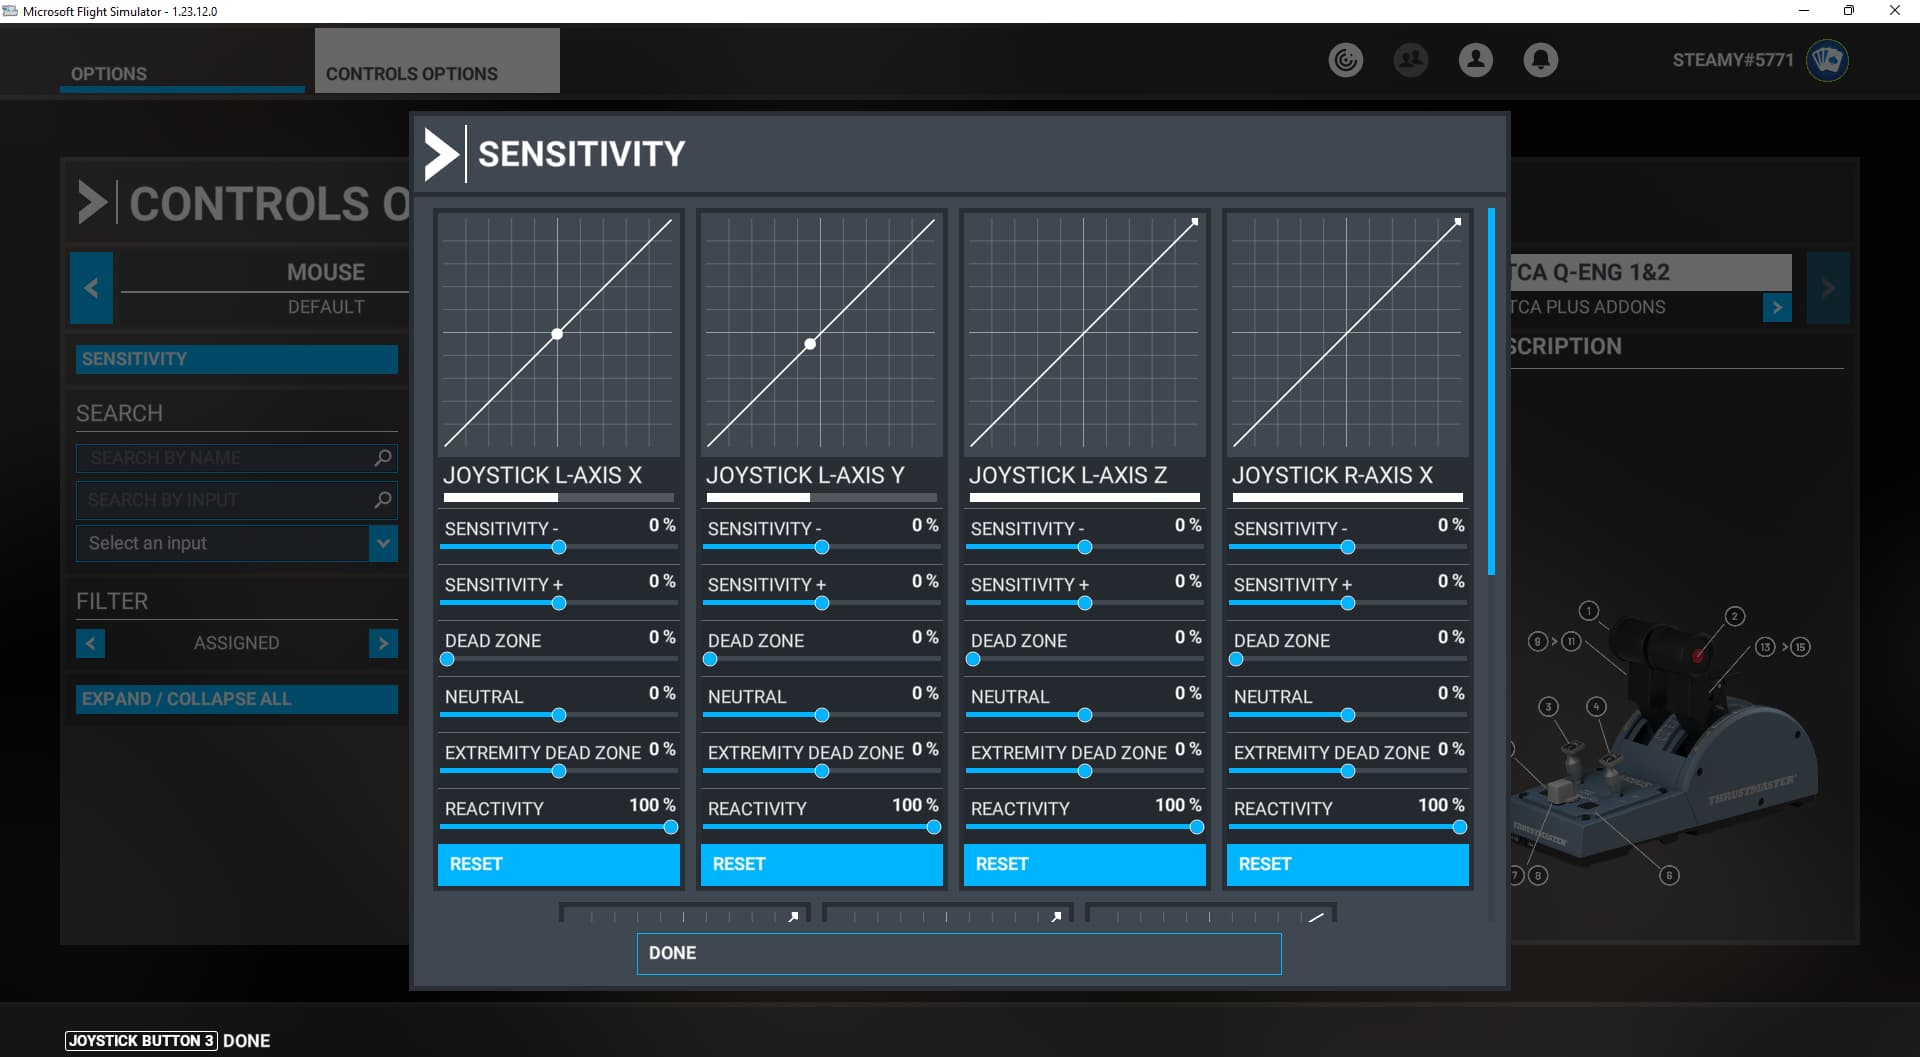Click L-Axis X Reactivity slider handle
This screenshot has height=1057, width=1920.
click(671, 827)
